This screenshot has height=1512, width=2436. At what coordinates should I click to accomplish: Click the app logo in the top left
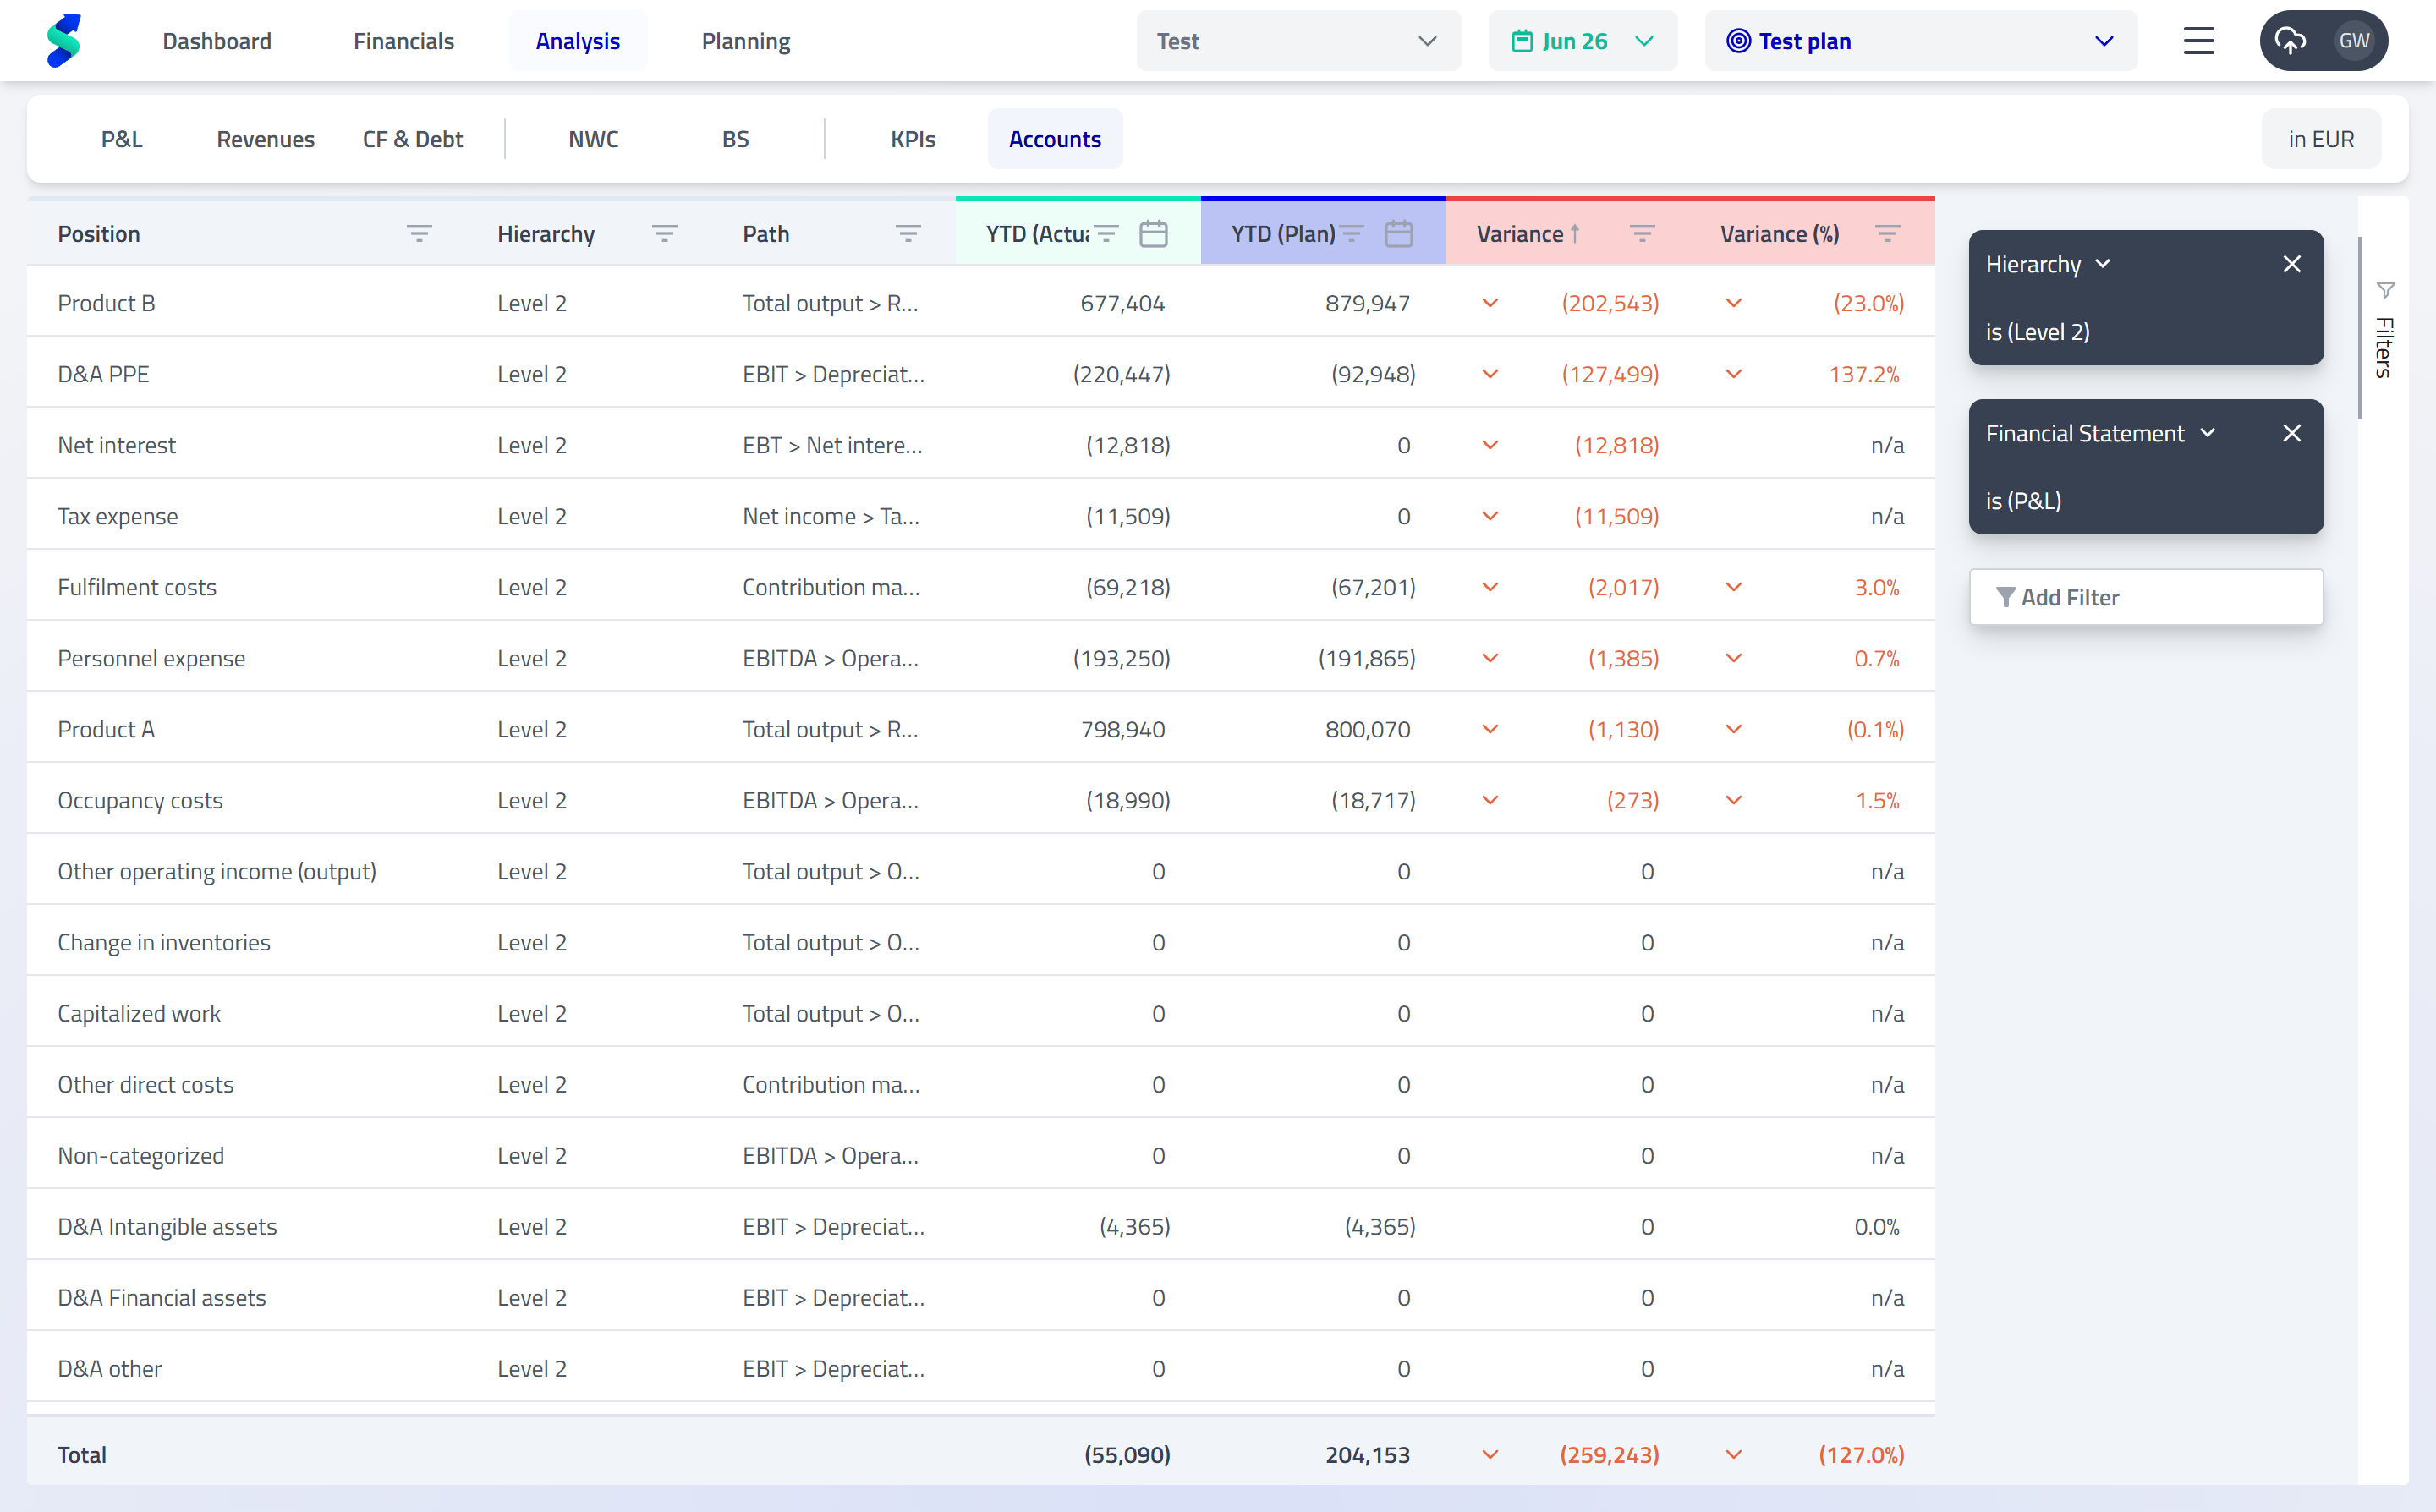pos(64,40)
